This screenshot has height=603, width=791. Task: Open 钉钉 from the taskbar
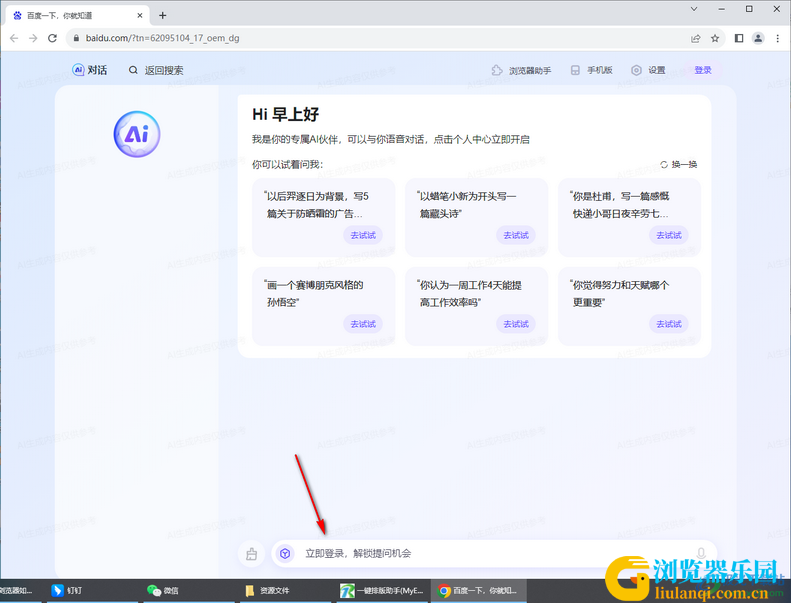point(92,590)
